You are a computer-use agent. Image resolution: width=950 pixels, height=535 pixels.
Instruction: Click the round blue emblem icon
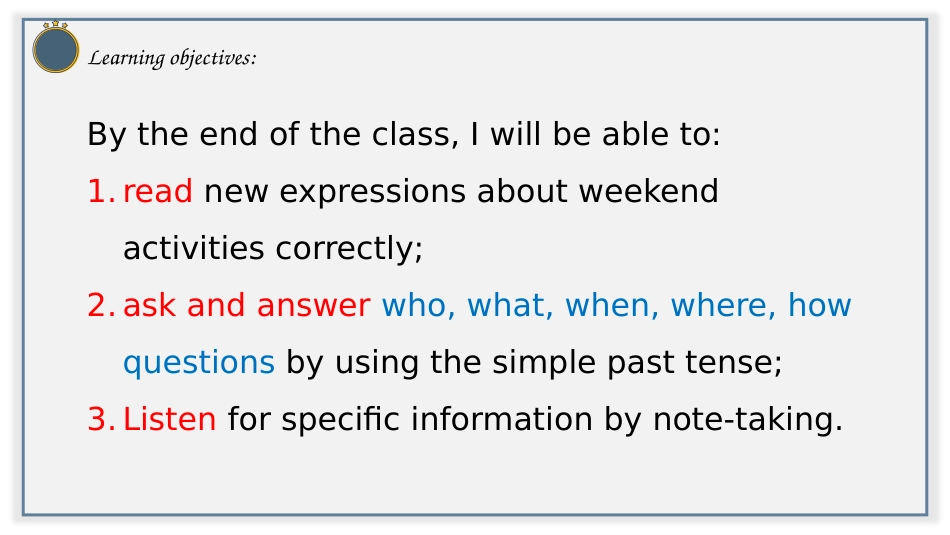pos(56,50)
